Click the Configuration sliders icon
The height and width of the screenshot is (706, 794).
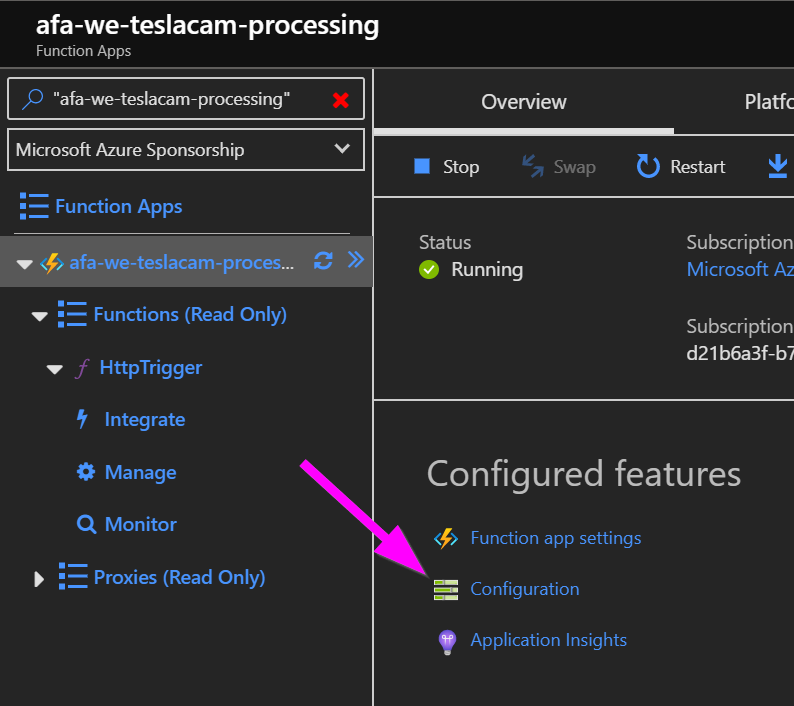(x=446, y=590)
